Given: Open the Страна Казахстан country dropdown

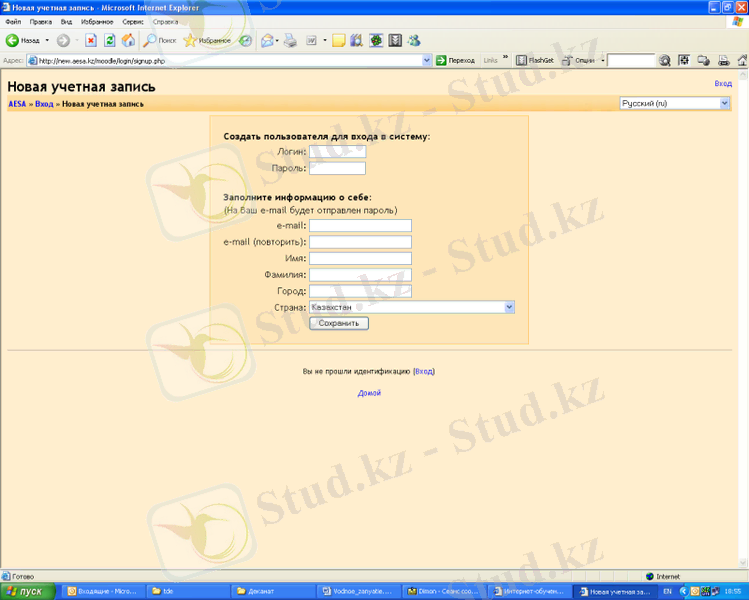Looking at the screenshot, I should (412, 307).
